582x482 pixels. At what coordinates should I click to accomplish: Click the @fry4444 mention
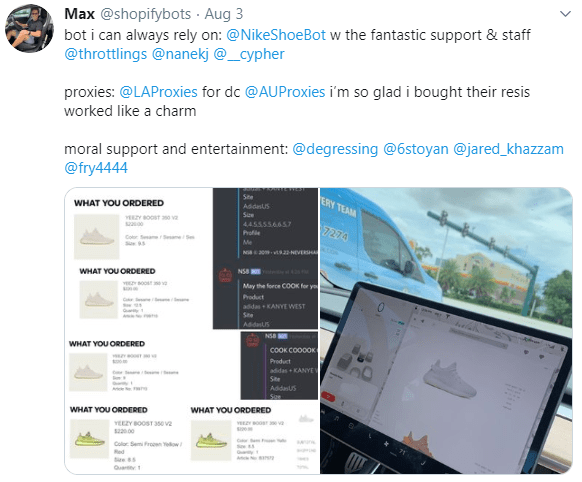(96, 168)
